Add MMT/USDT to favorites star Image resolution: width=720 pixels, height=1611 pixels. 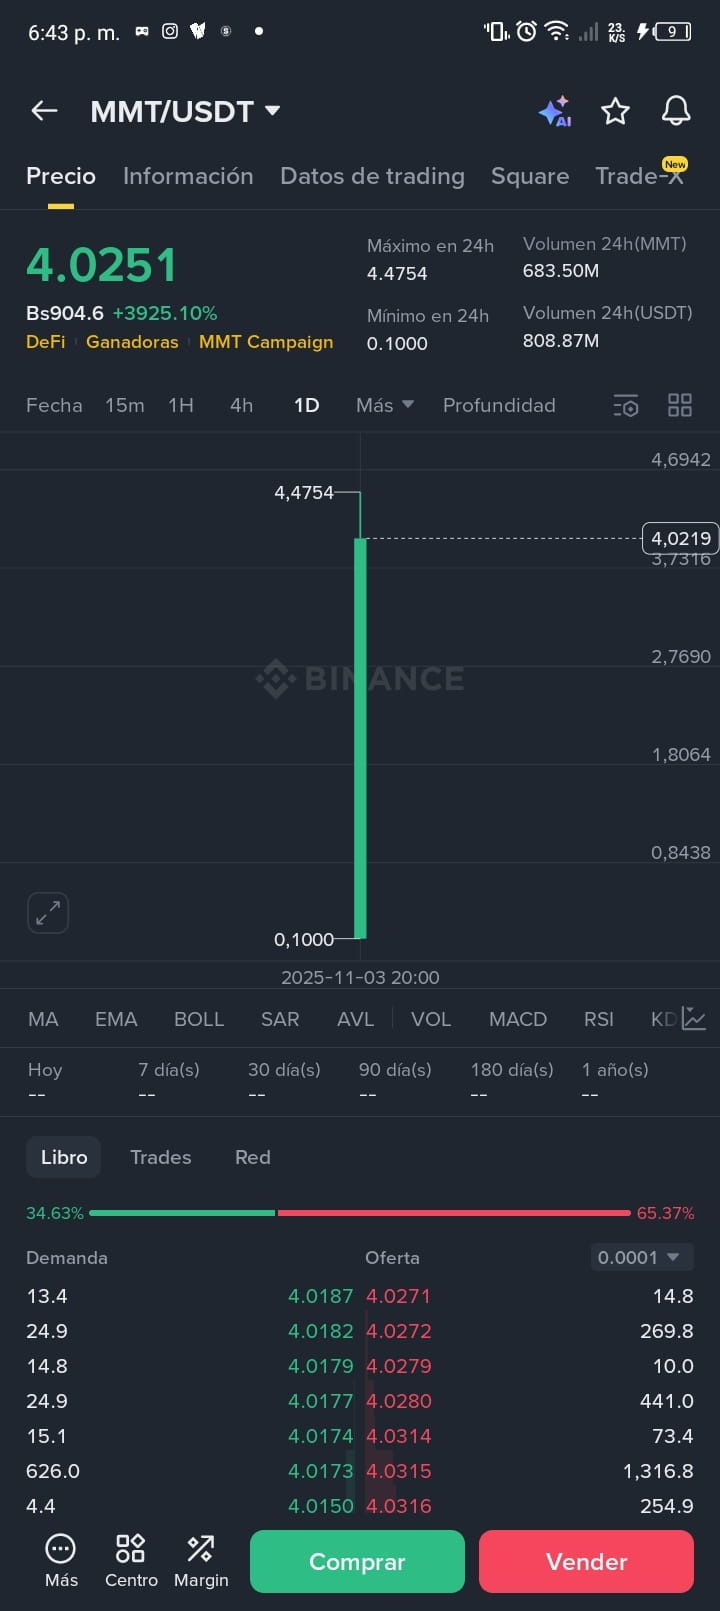click(615, 111)
